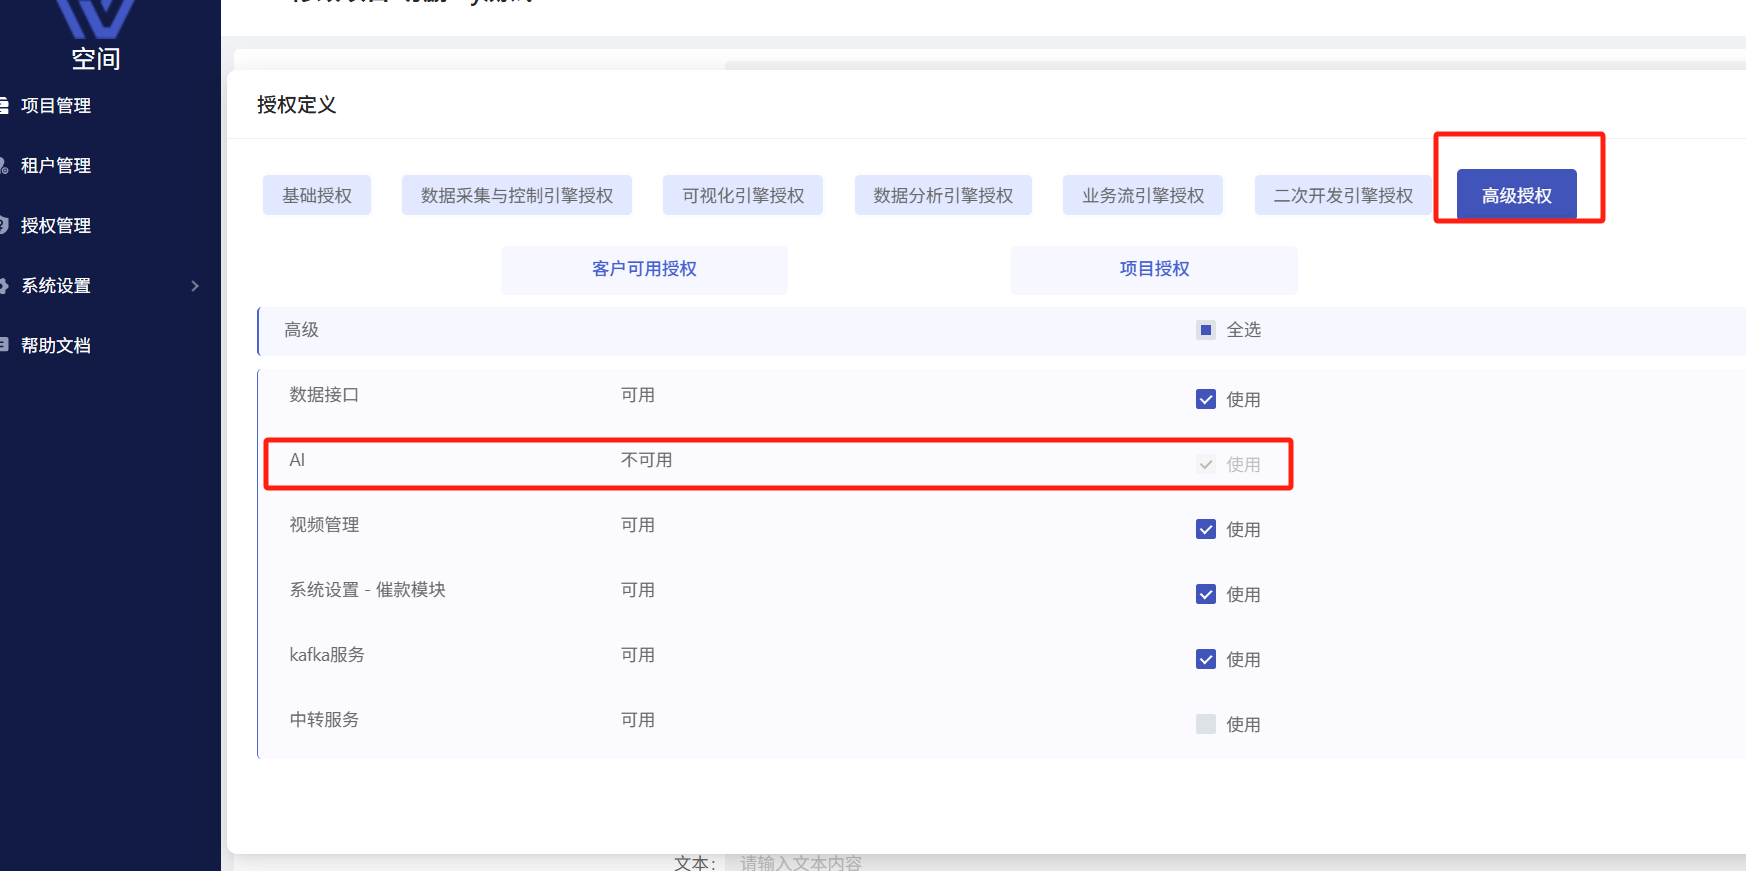Uncheck 使用 for kafka服务
Screen dimensions: 1746x871
(1206, 659)
